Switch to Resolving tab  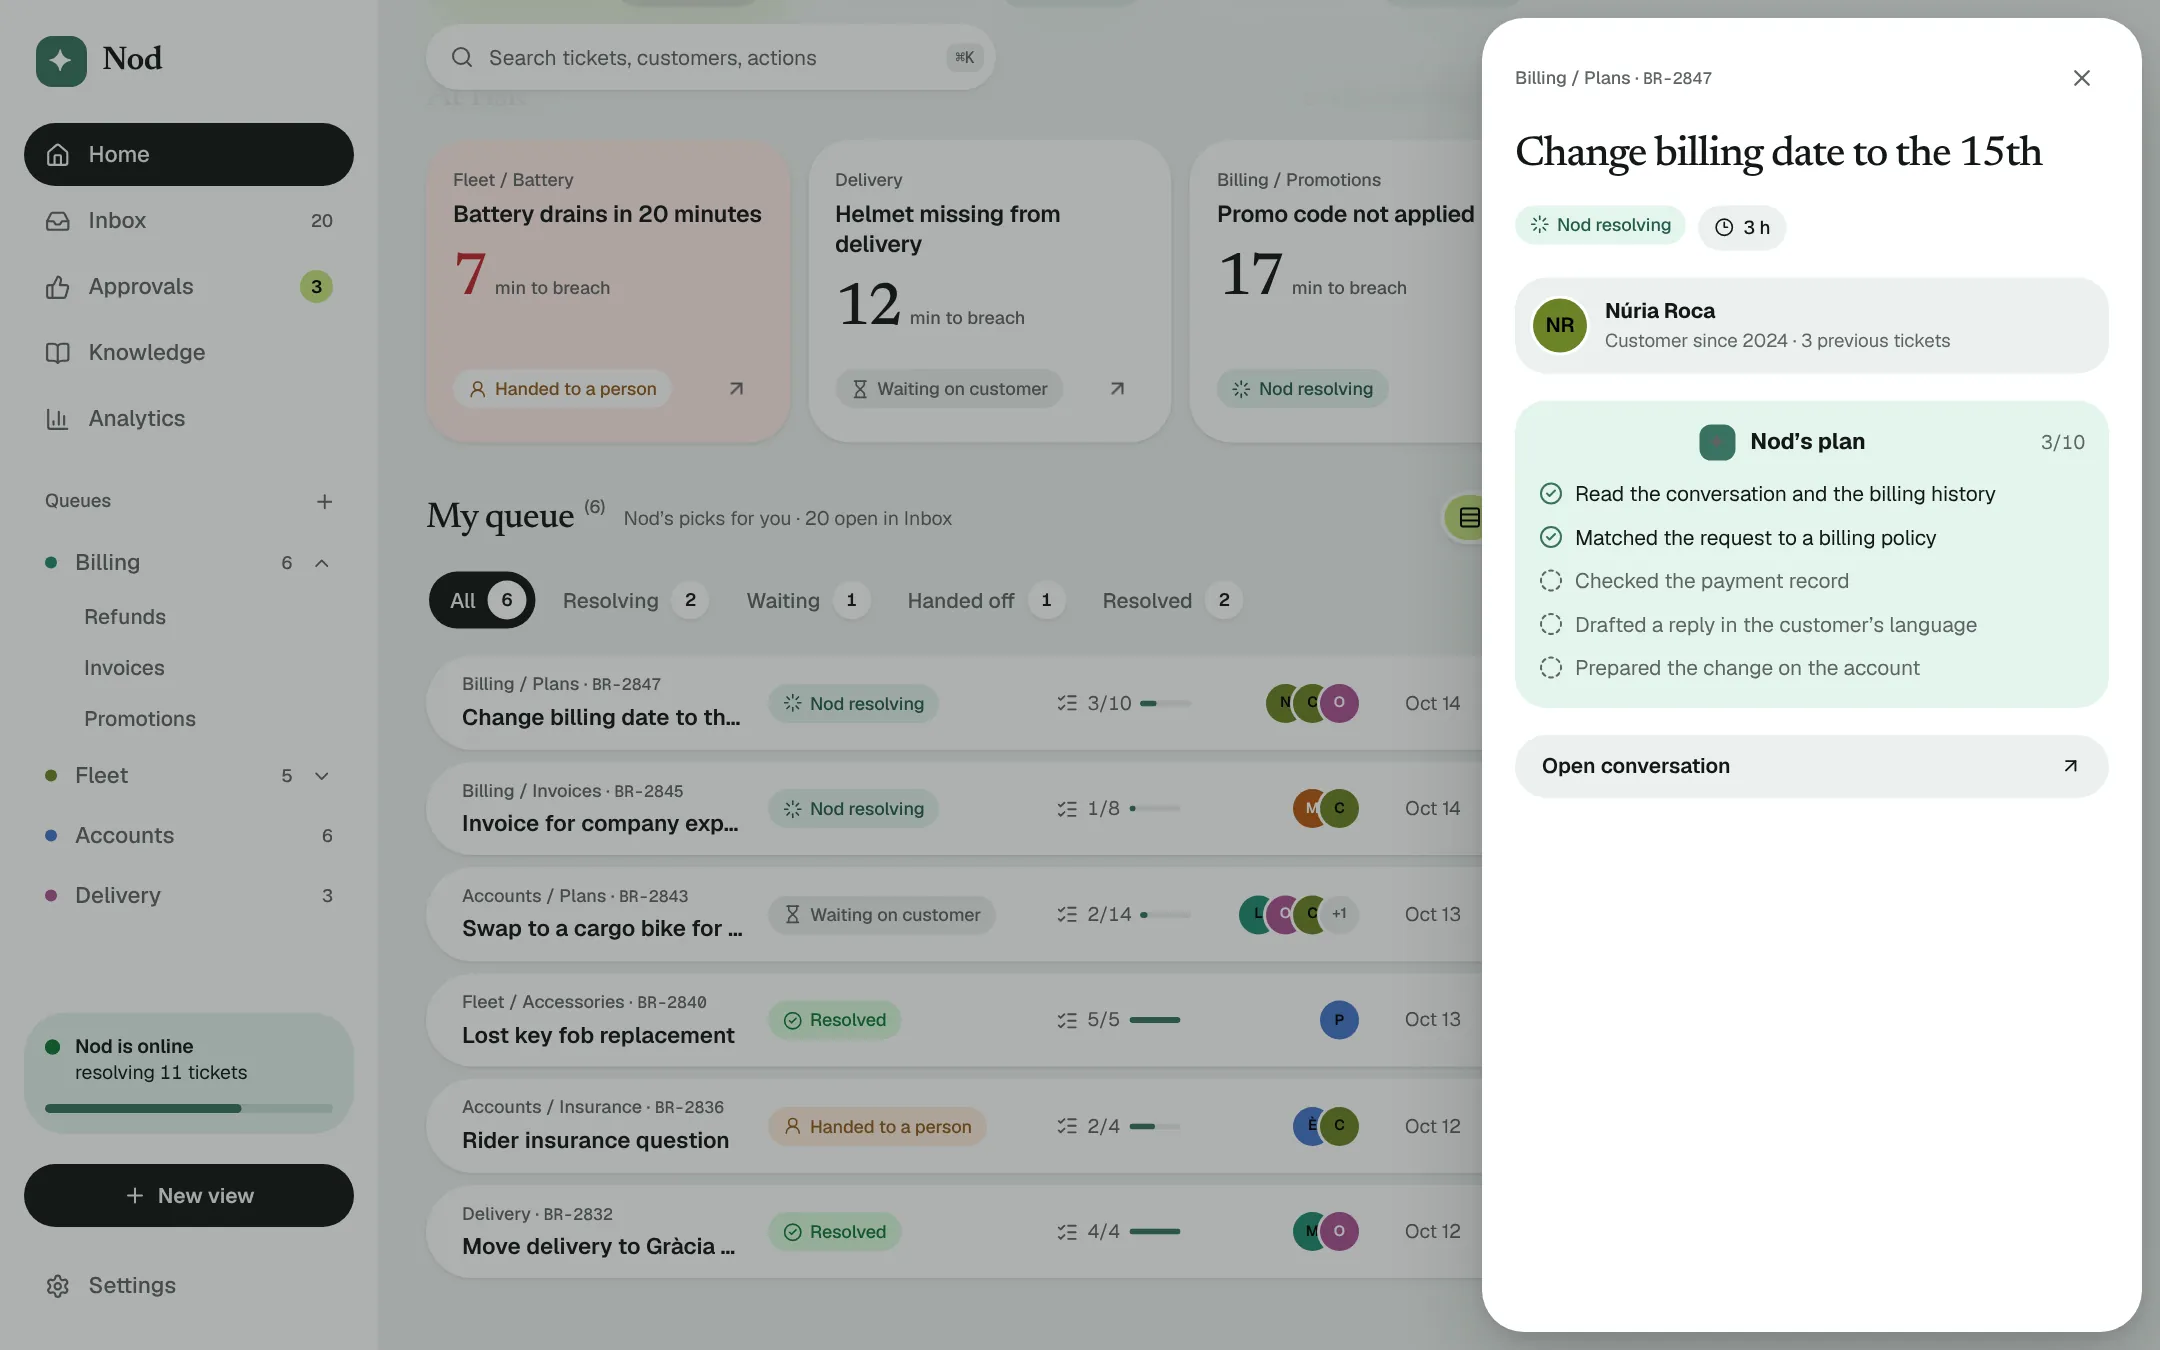[x=635, y=600]
